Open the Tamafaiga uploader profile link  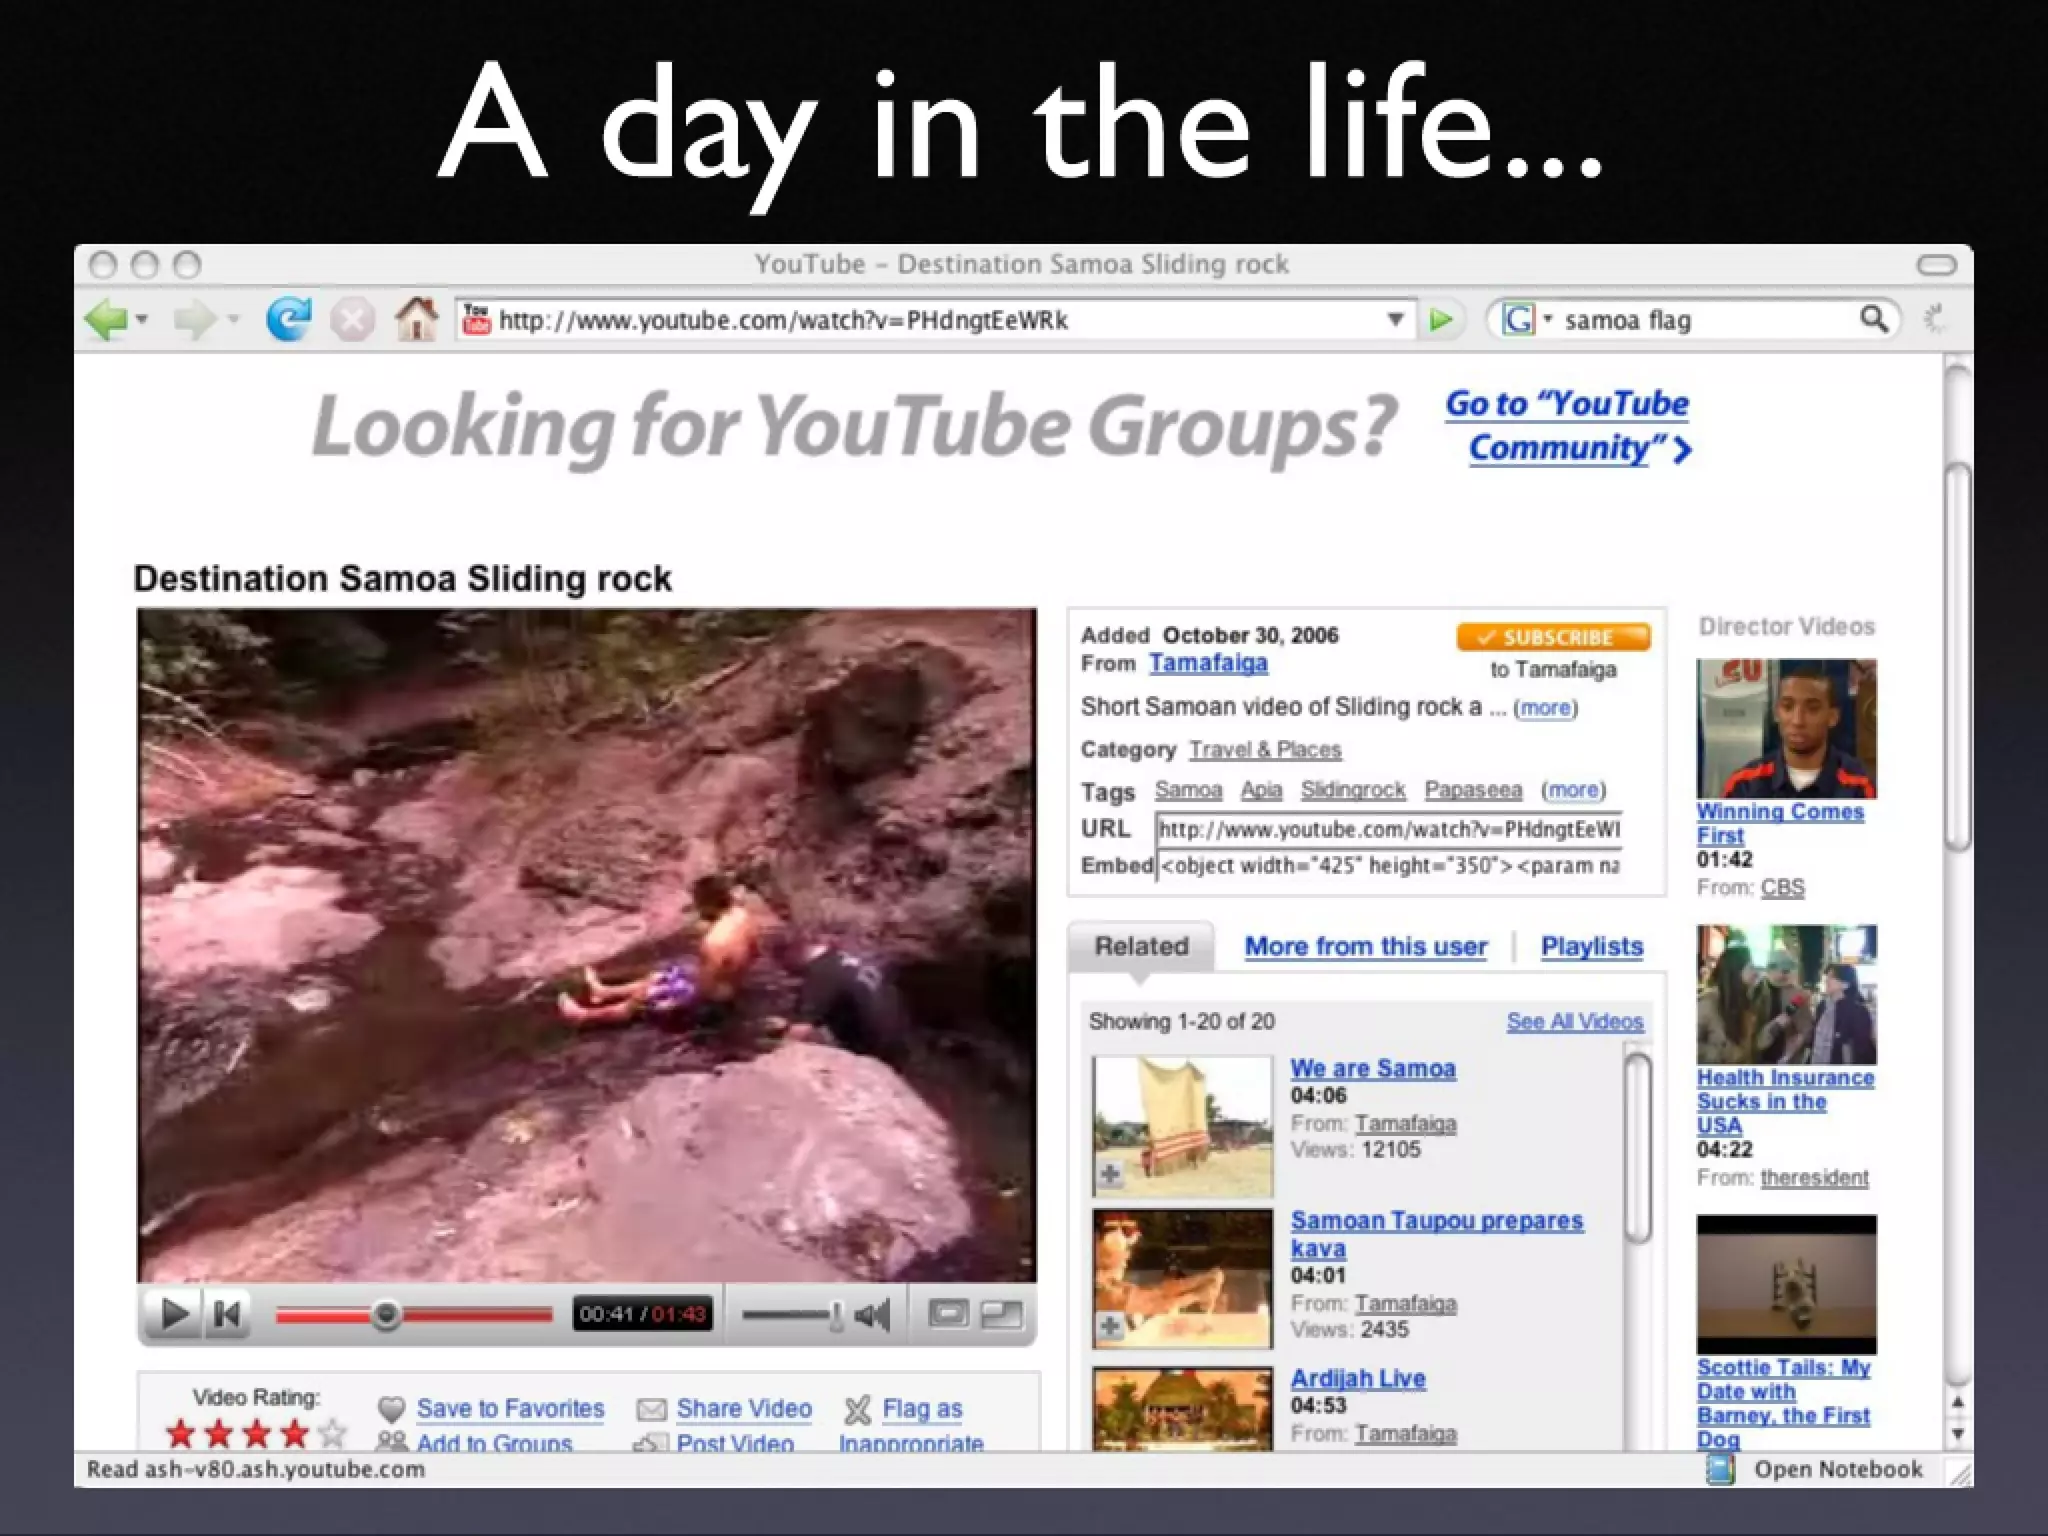(1207, 663)
